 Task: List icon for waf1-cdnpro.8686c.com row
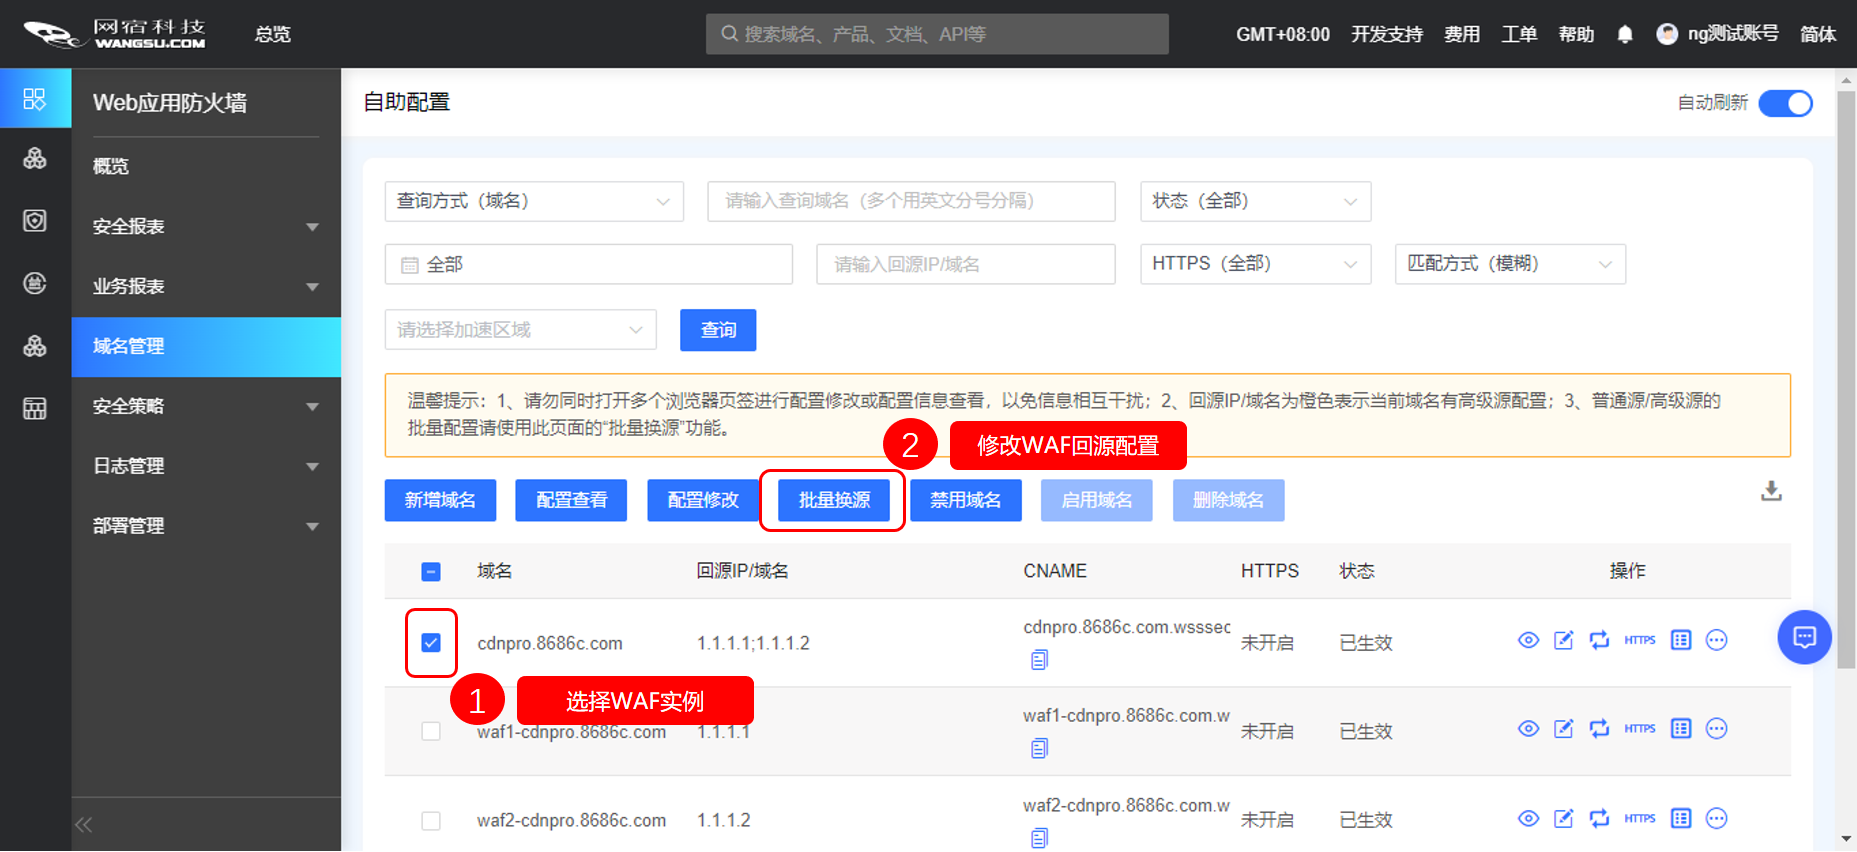click(x=1681, y=728)
